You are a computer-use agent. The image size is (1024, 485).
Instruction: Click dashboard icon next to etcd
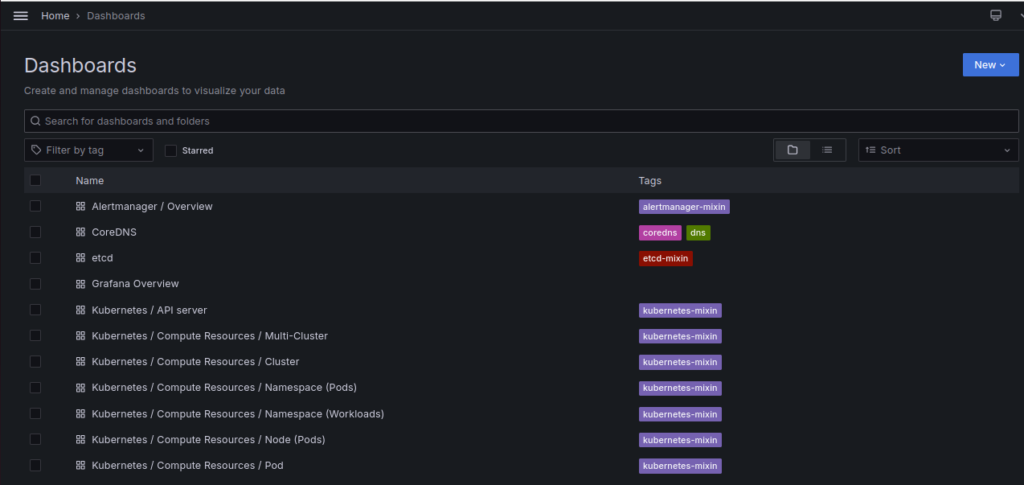click(80, 258)
